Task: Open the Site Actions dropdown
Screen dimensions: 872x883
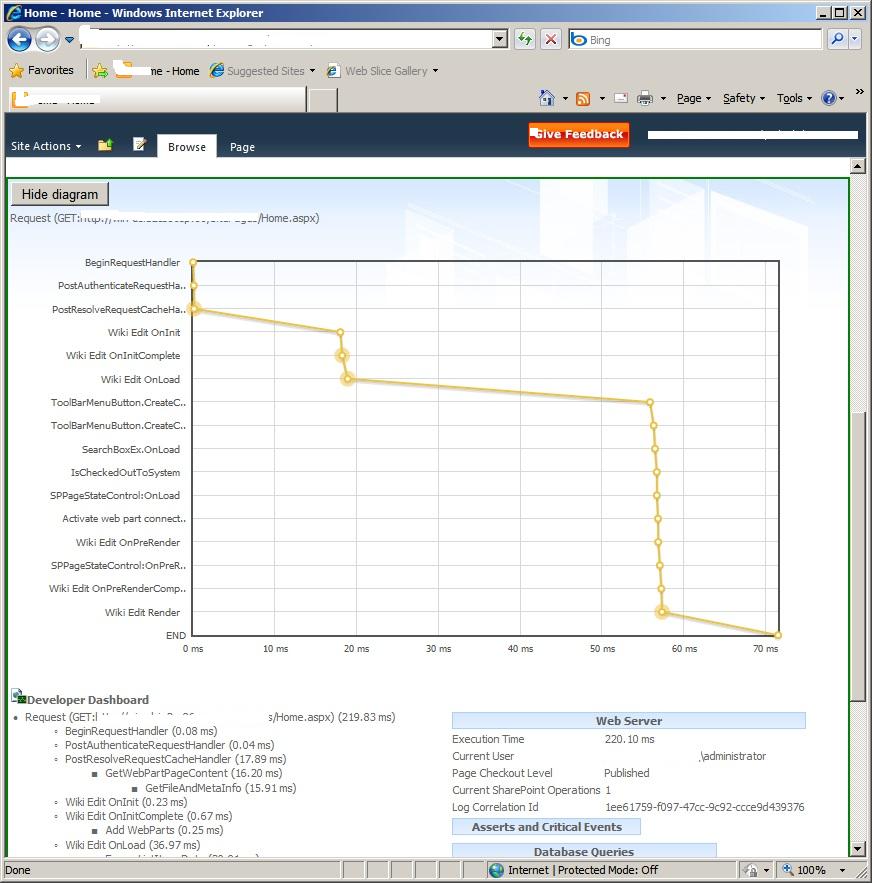Action: [46, 146]
